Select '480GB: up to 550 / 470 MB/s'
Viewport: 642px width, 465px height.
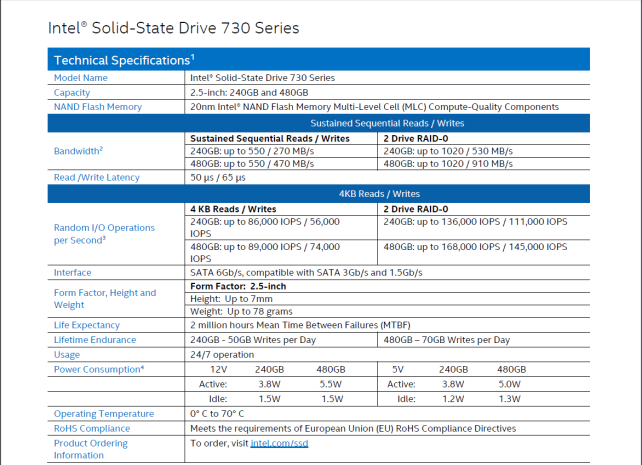[252, 164]
